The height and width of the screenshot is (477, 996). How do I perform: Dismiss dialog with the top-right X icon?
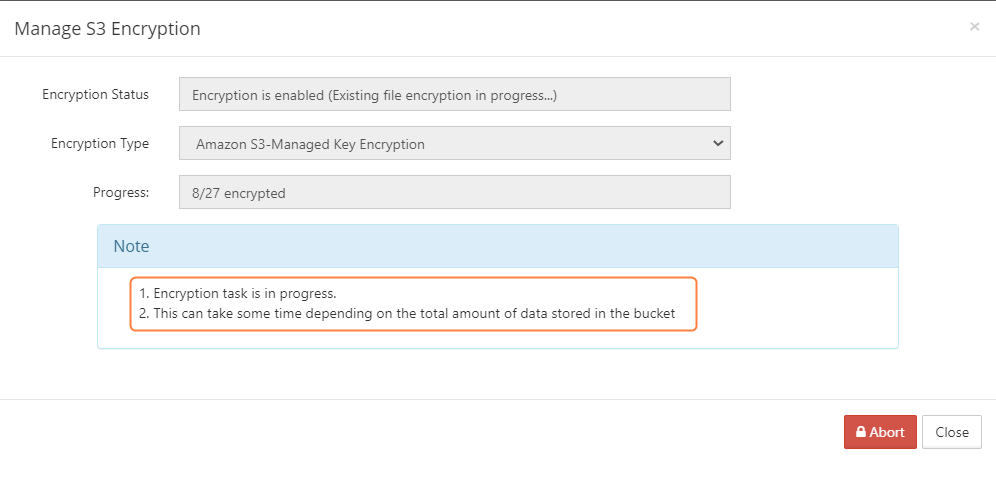[x=974, y=27]
